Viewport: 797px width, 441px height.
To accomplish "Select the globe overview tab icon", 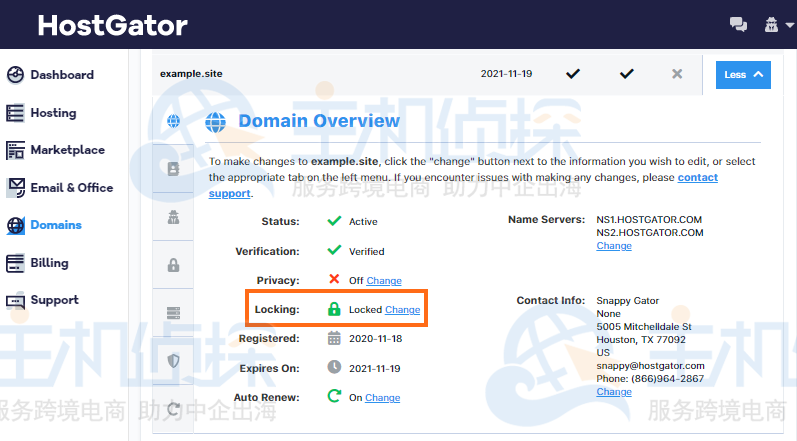I will (x=173, y=122).
